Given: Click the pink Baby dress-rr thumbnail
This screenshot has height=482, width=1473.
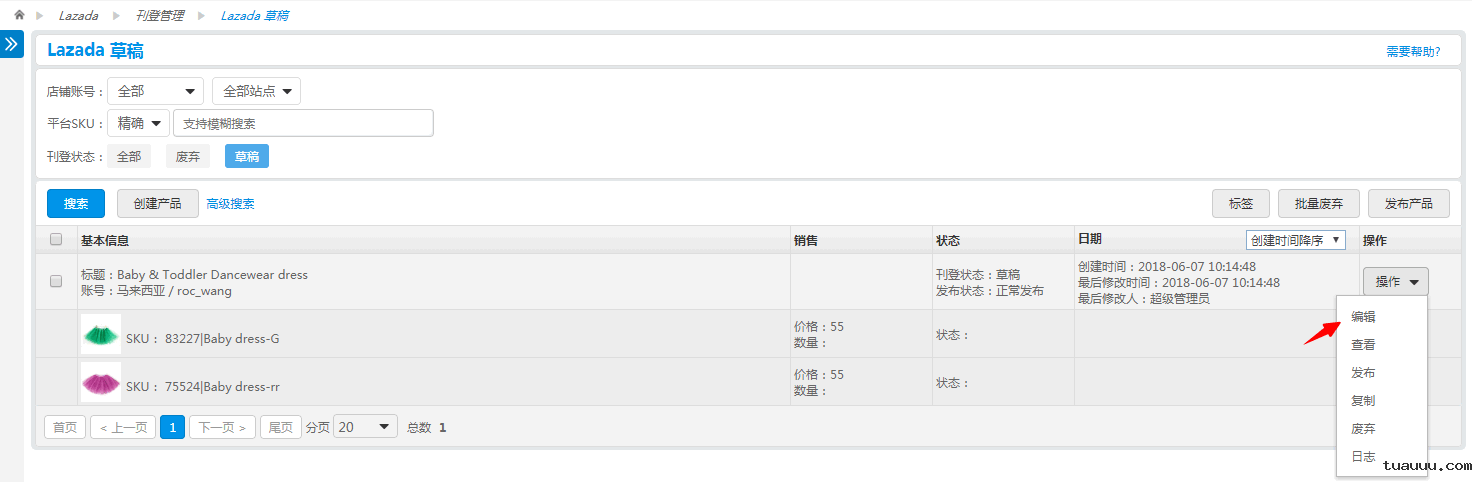Looking at the screenshot, I should [x=101, y=382].
